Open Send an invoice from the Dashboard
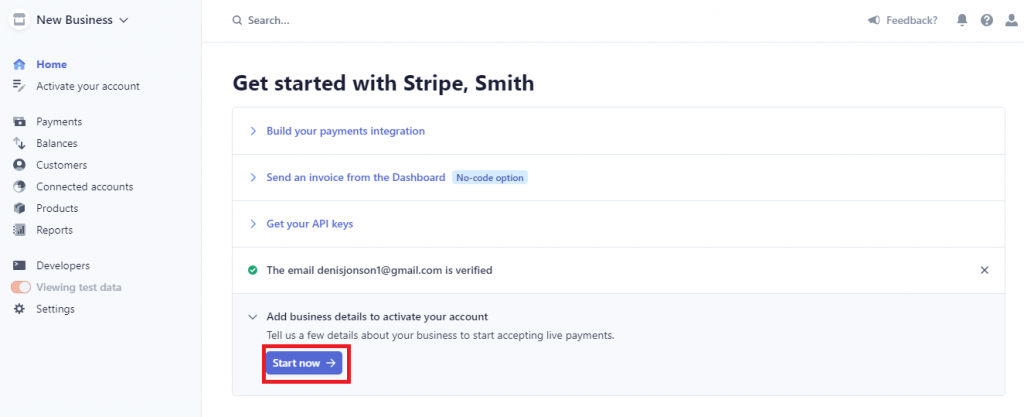This screenshot has width=1024, height=417. [x=356, y=178]
